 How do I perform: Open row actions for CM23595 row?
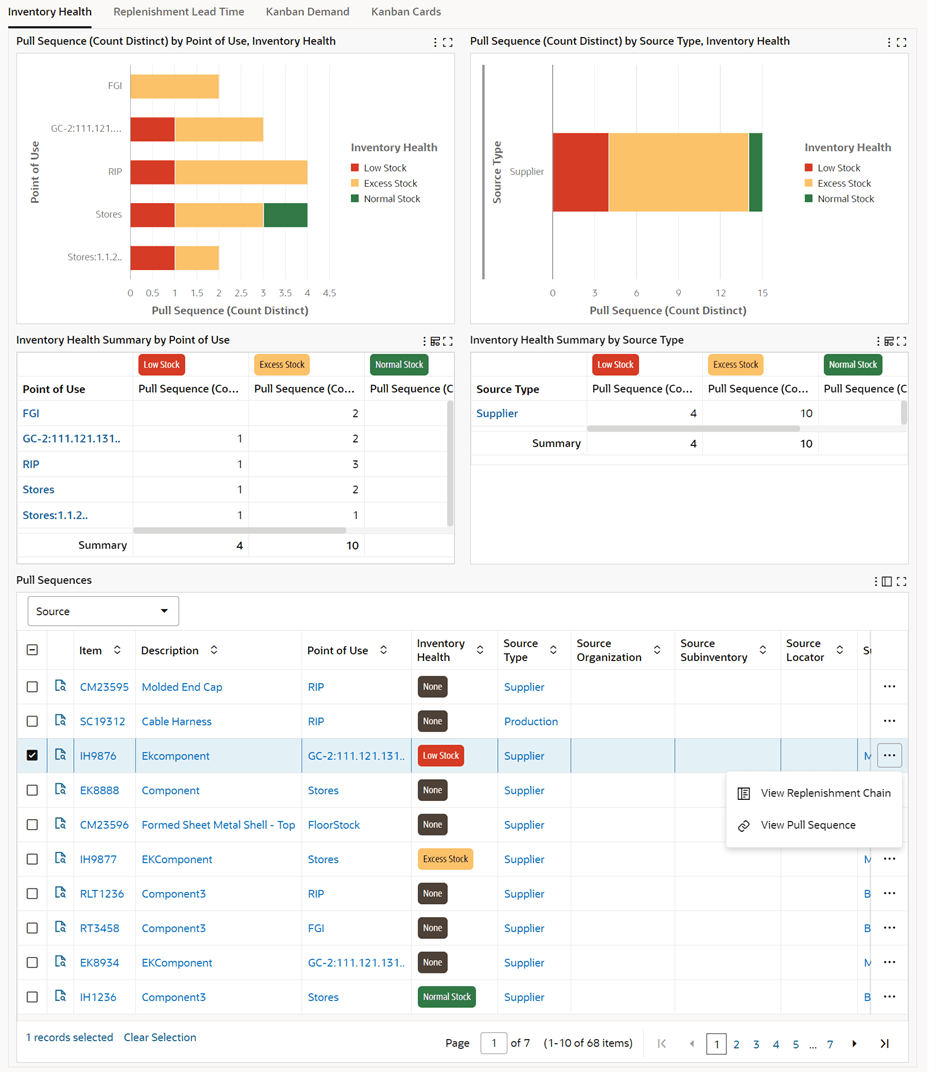[890, 686]
